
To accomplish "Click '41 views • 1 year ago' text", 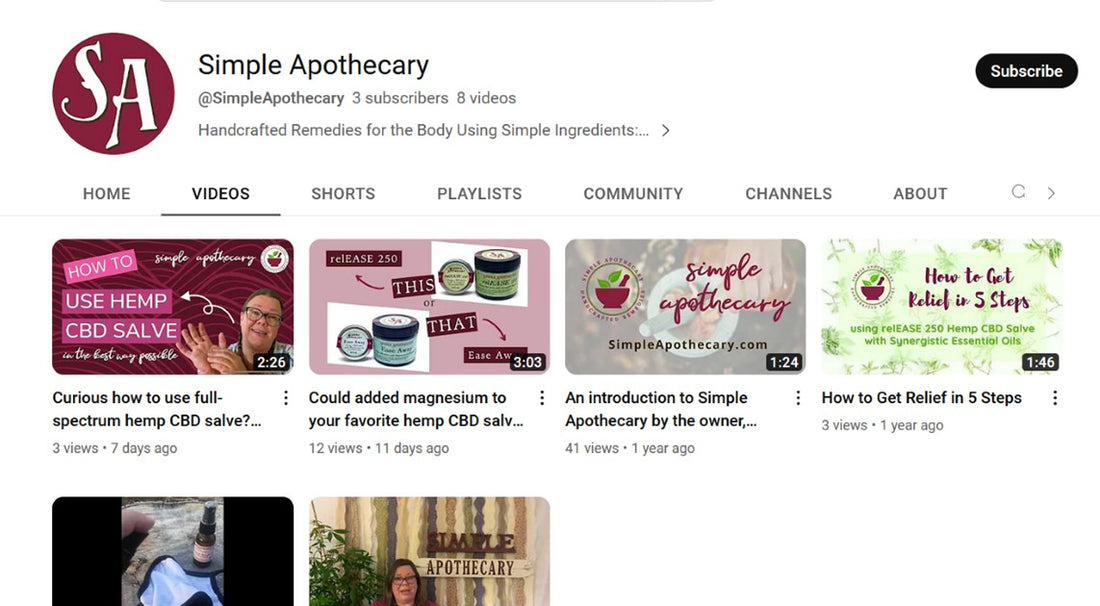I will pyautogui.click(x=630, y=448).
